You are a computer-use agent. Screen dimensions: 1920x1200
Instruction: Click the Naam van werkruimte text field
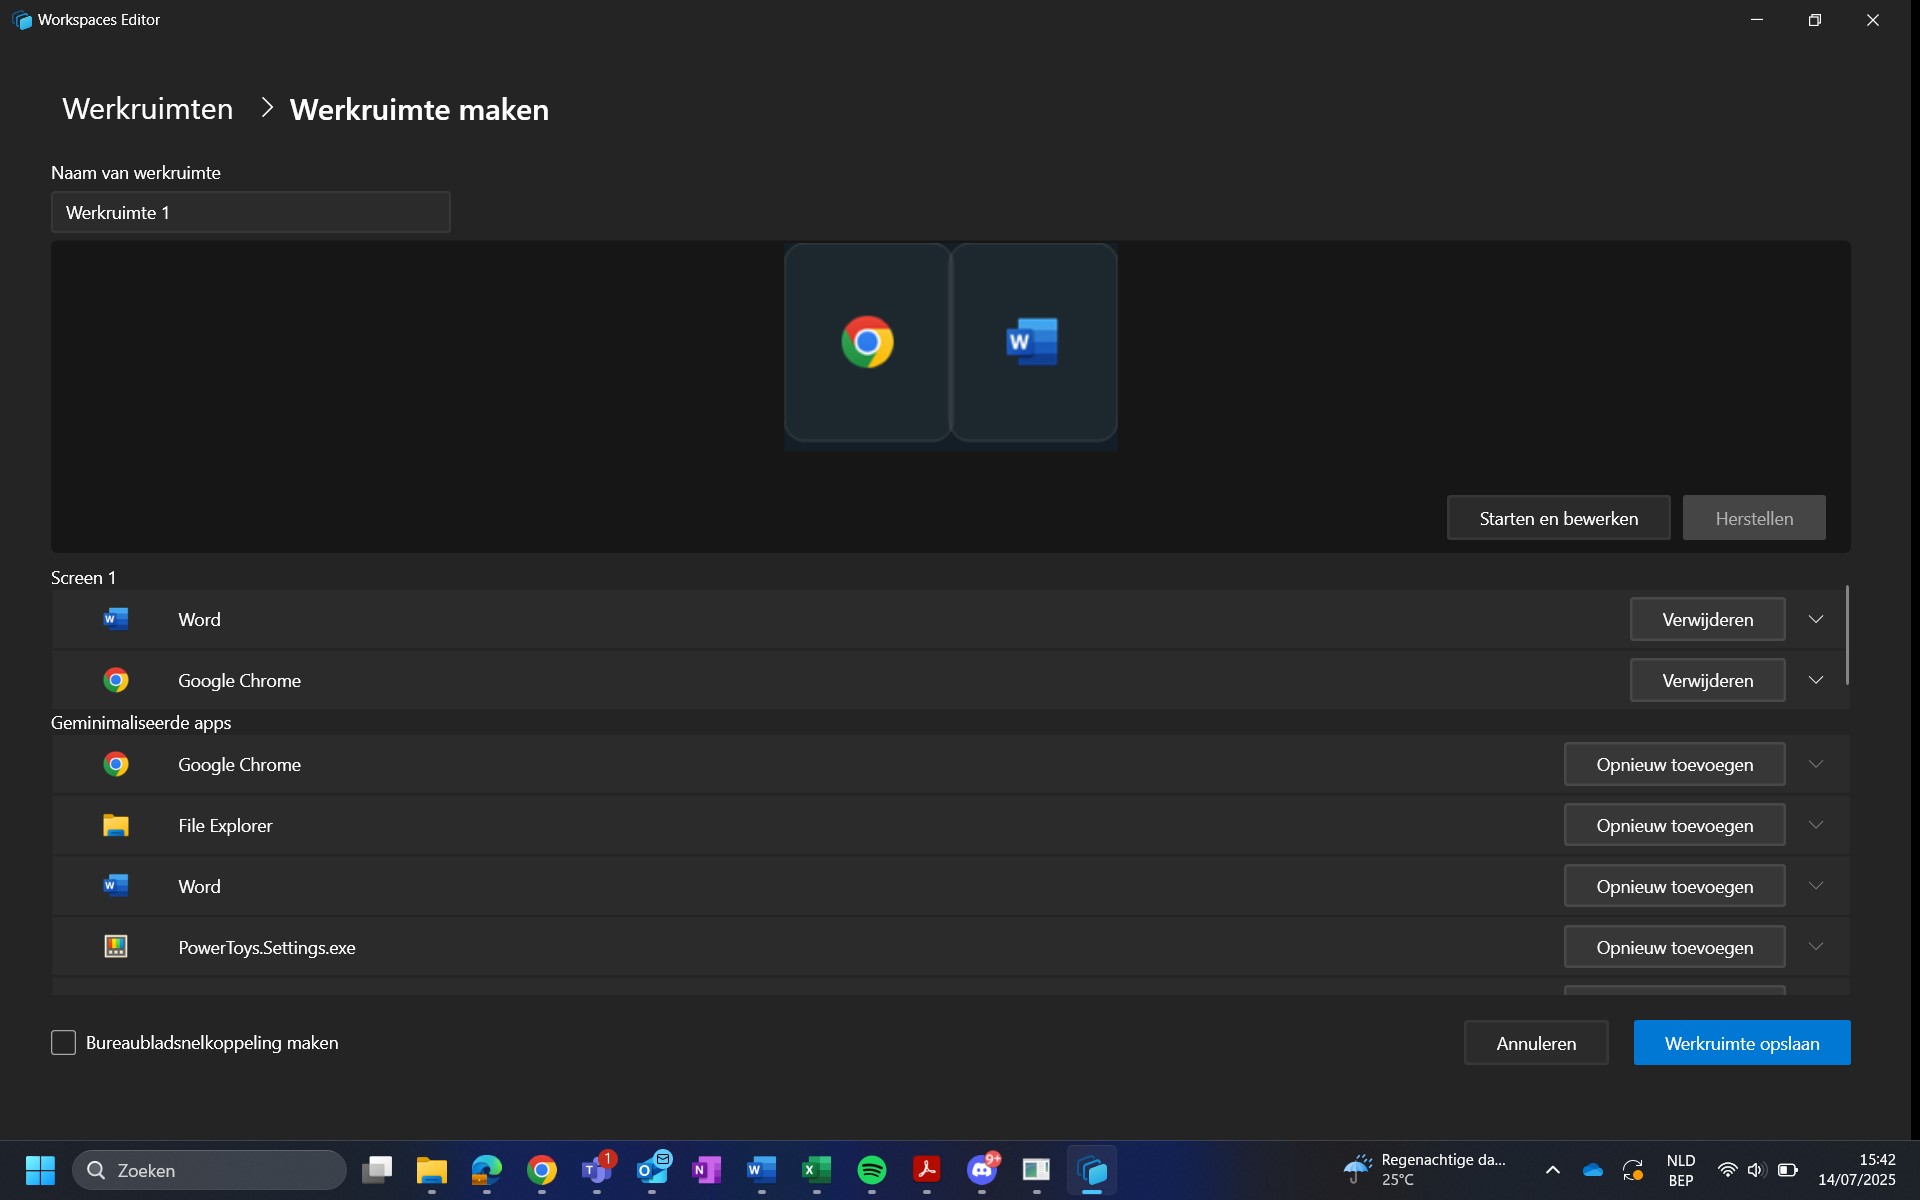(x=250, y=212)
